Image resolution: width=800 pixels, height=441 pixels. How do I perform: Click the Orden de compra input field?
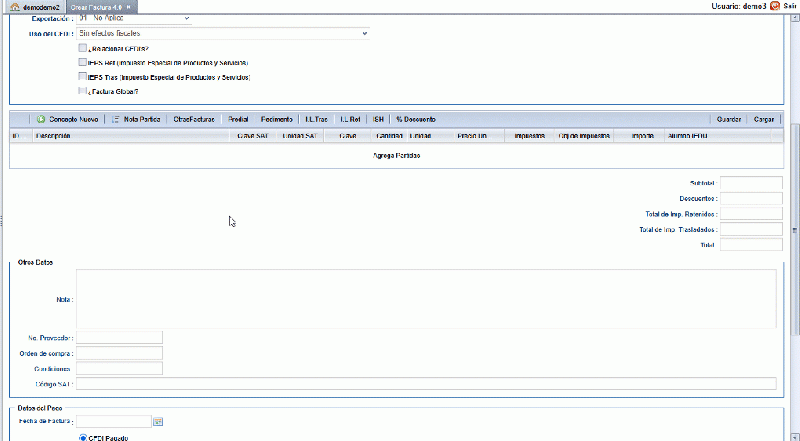119,353
